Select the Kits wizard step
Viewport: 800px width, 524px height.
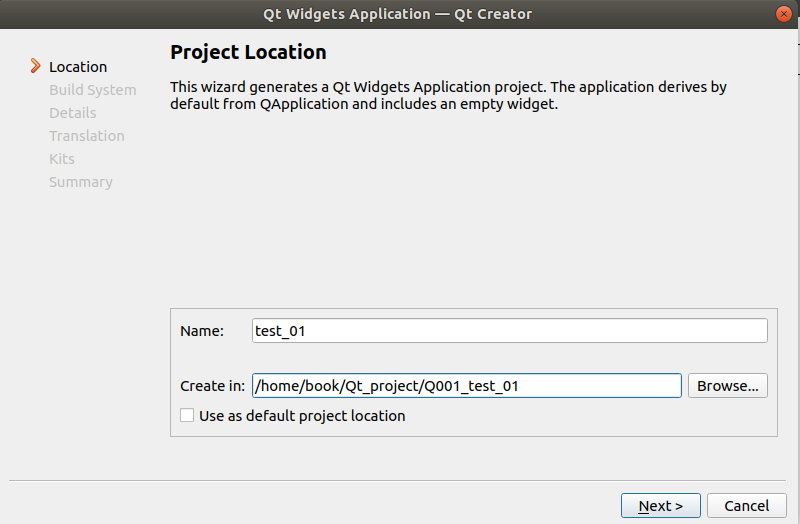[62, 159]
